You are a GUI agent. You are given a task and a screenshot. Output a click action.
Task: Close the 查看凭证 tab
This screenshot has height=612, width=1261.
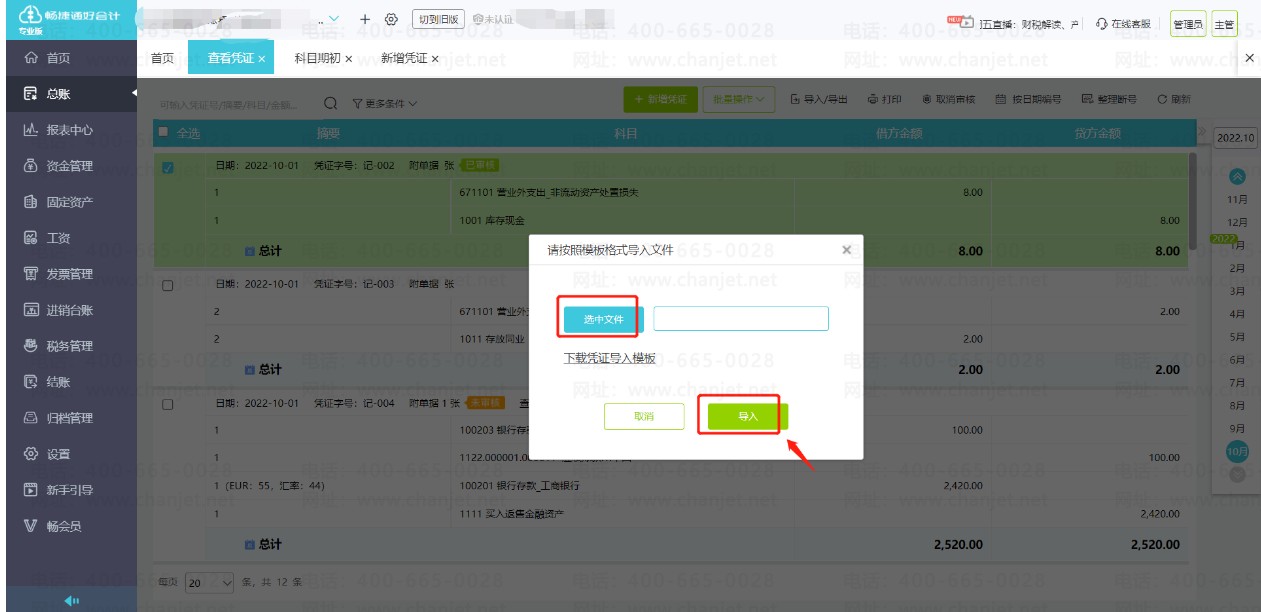pyautogui.click(x=262, y=60)
